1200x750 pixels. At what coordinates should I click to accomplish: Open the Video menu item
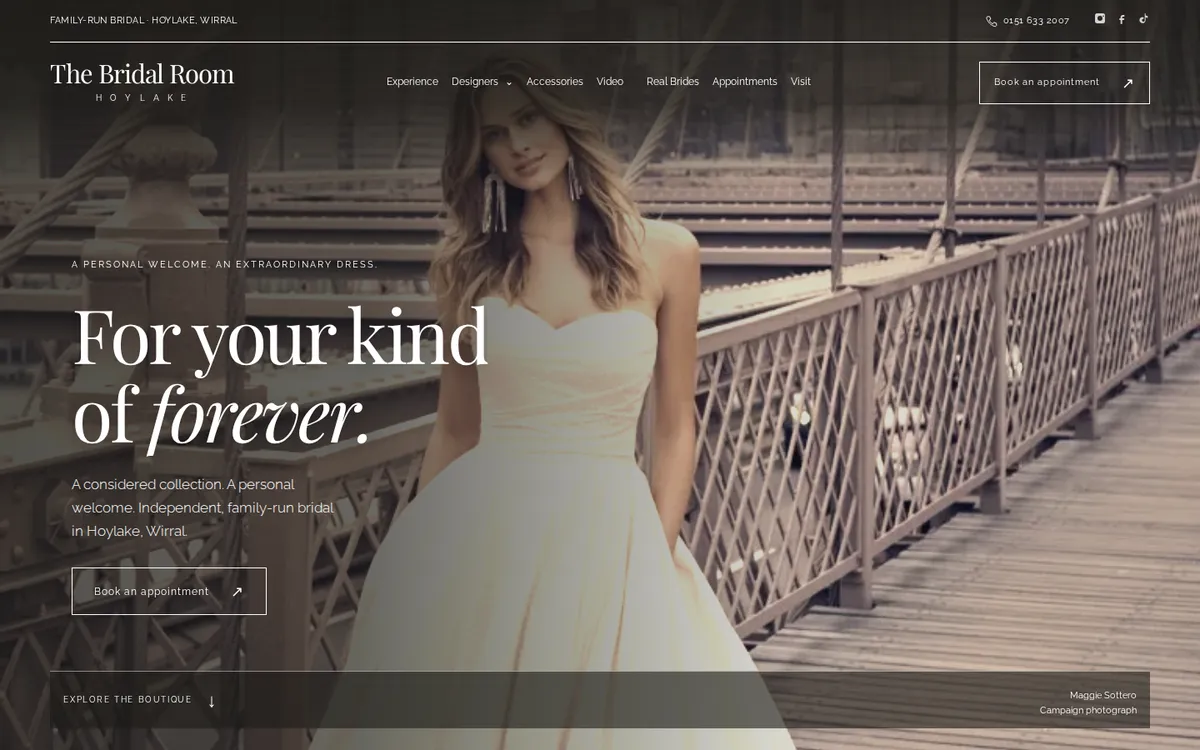[x=610, y=82]
